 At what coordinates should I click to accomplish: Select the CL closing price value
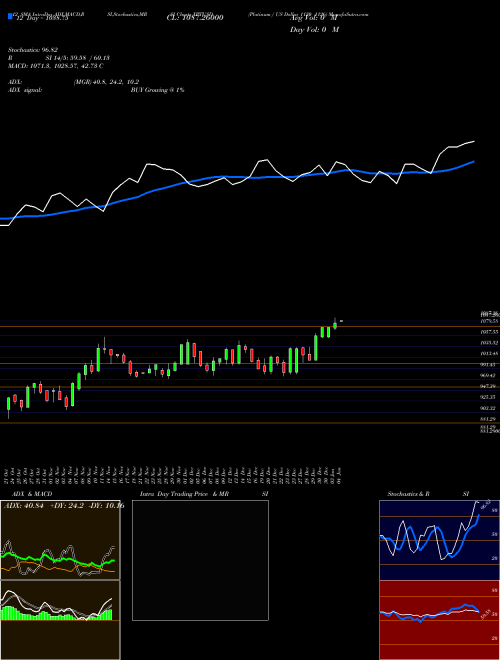195,18
